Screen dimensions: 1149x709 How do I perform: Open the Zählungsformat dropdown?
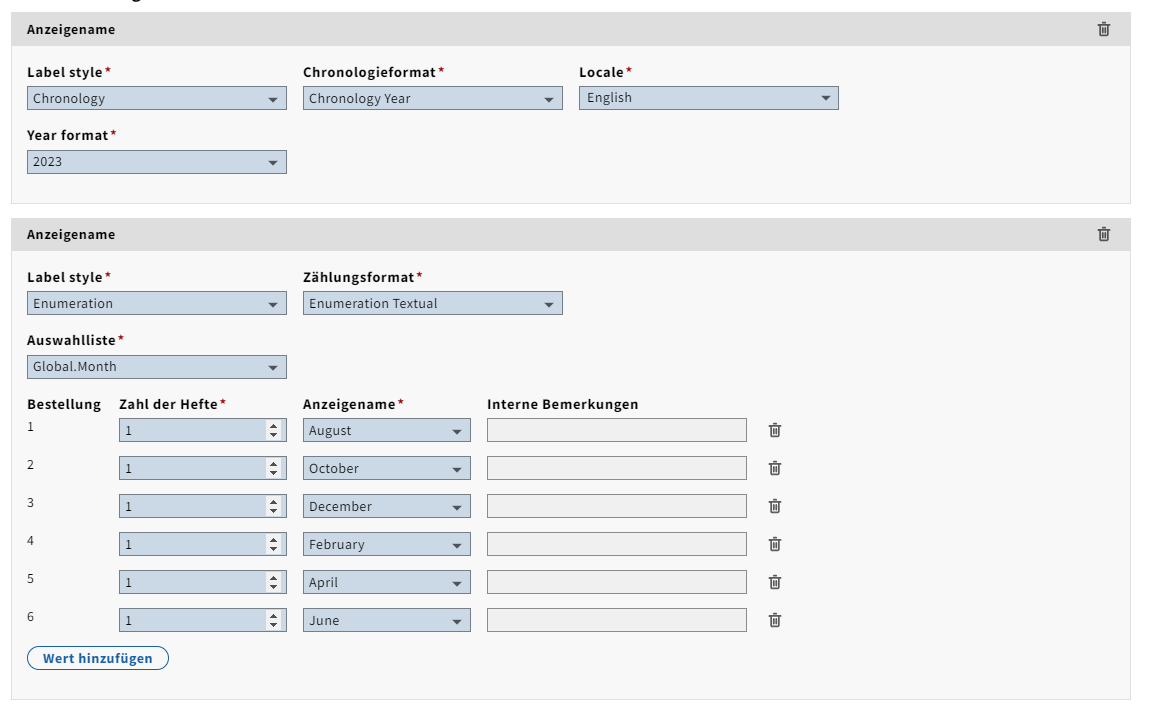(432, 303)
